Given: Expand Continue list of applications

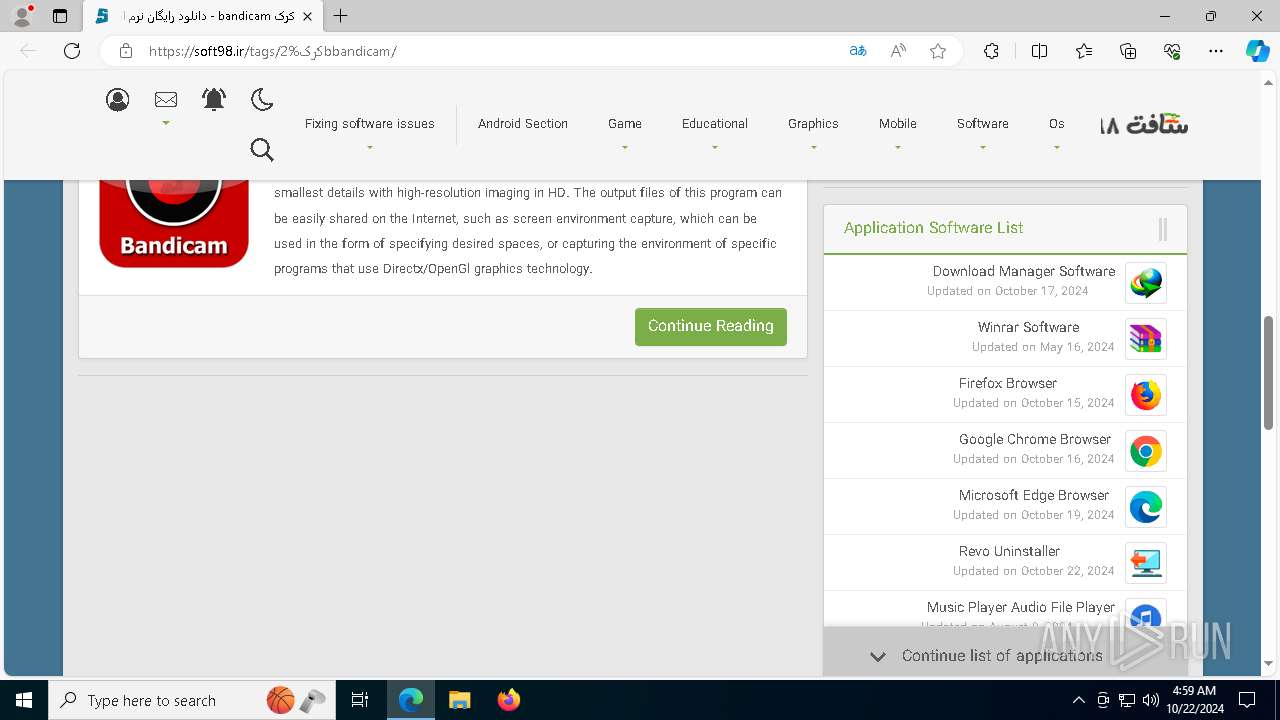Looking at the screenshot, I should click(1005, 656).
